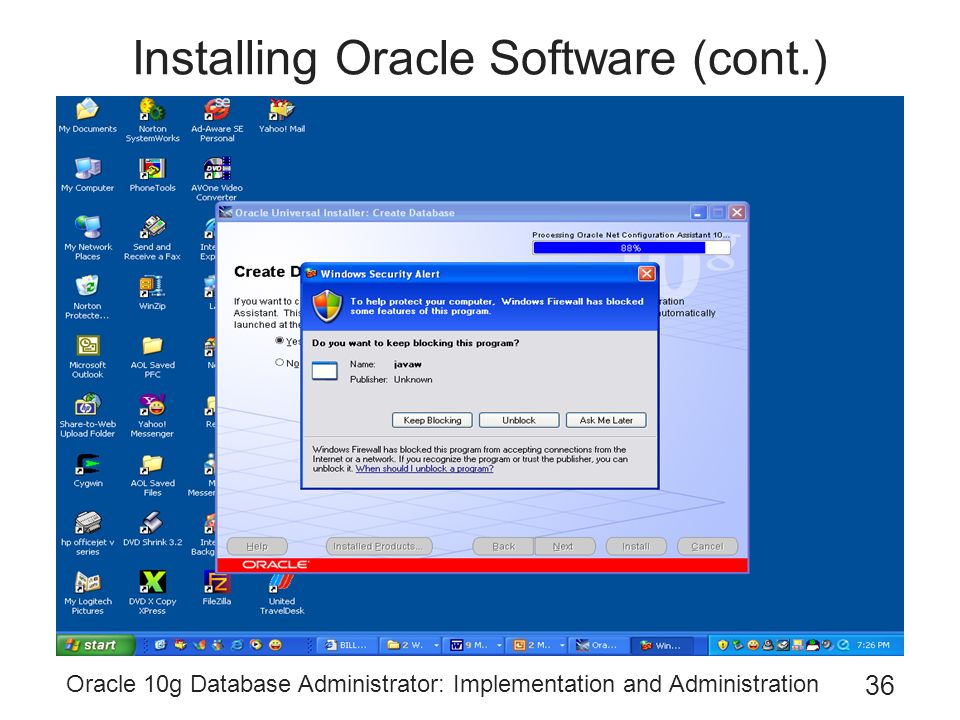The image size is (960, 720).
Task: Open My Documents desktop icon
Action: pyautogui.click(x=88, y=116)
